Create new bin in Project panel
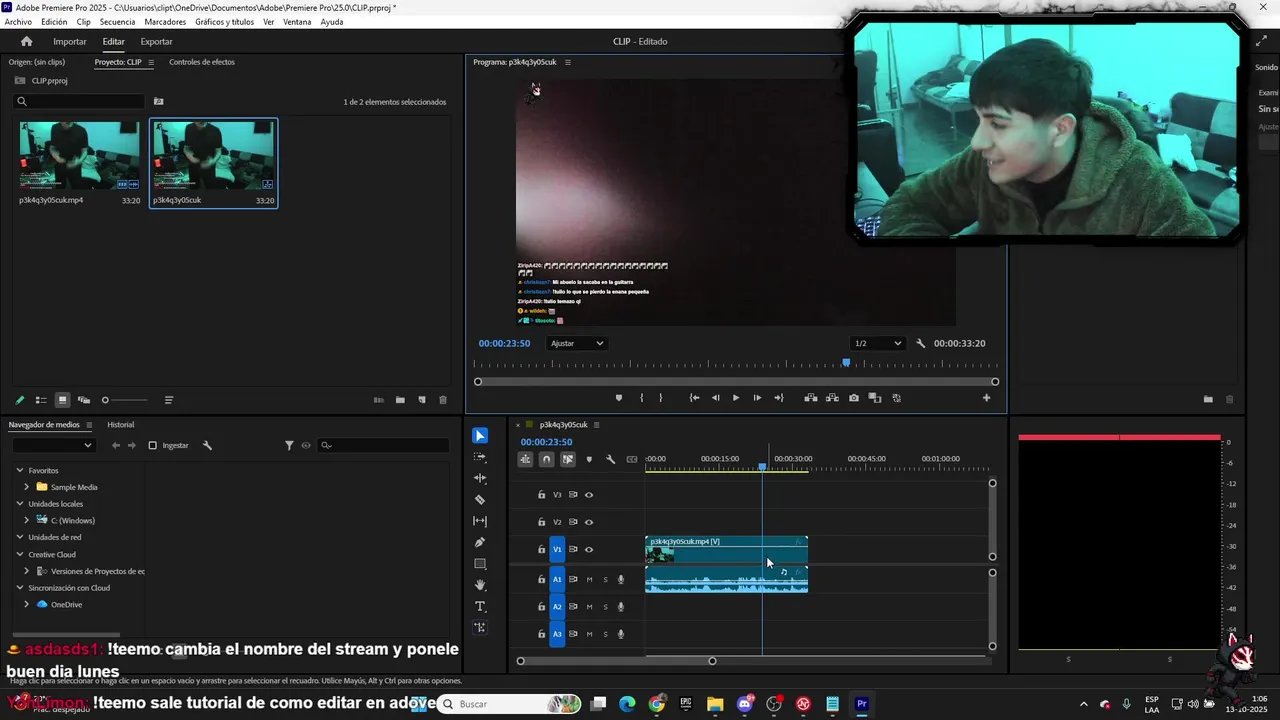The image size is (1280, 720). (x=400, y=400)
